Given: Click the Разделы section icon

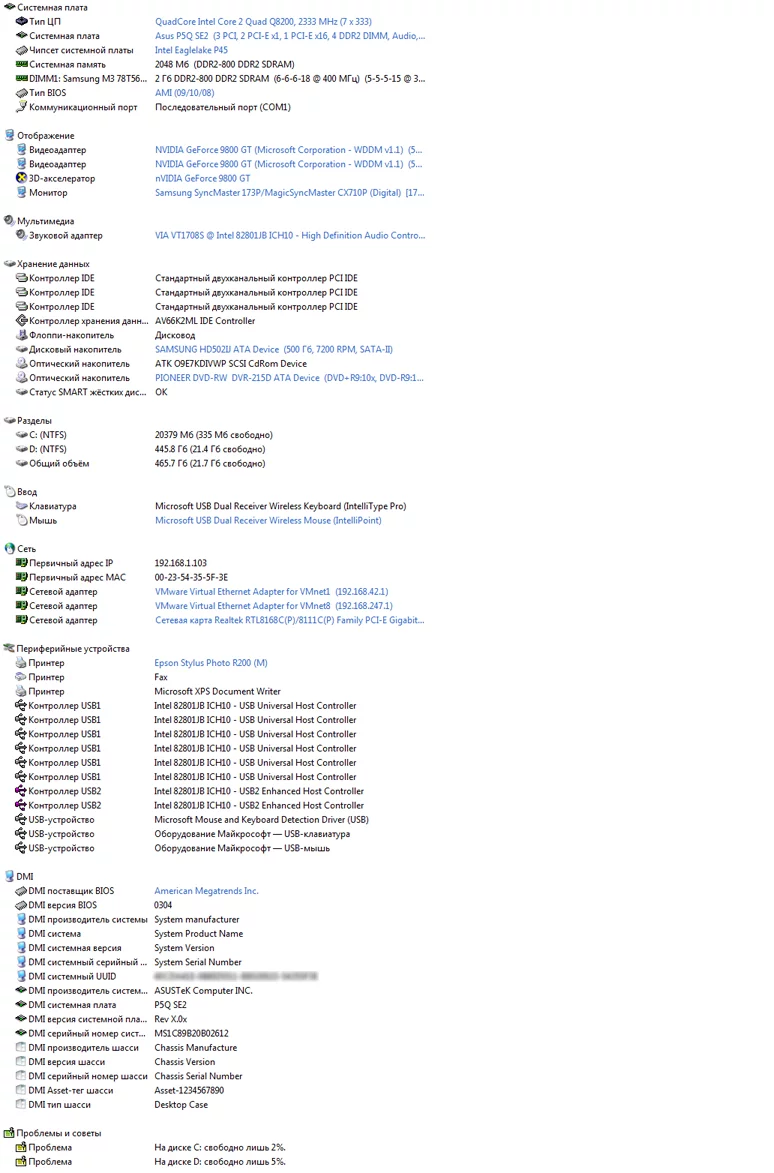Looking at the screenshot, I should (10, 420).
